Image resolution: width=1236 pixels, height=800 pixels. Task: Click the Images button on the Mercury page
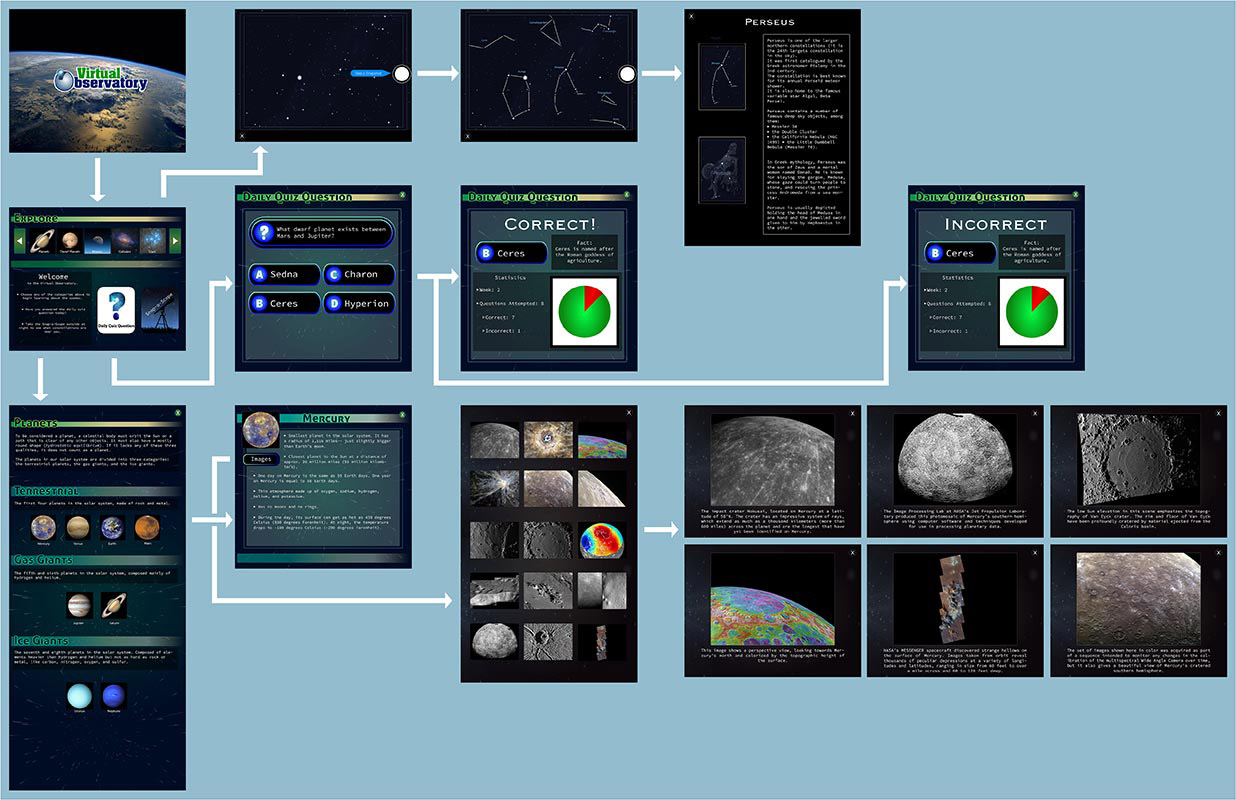click(x=259, y=459)
